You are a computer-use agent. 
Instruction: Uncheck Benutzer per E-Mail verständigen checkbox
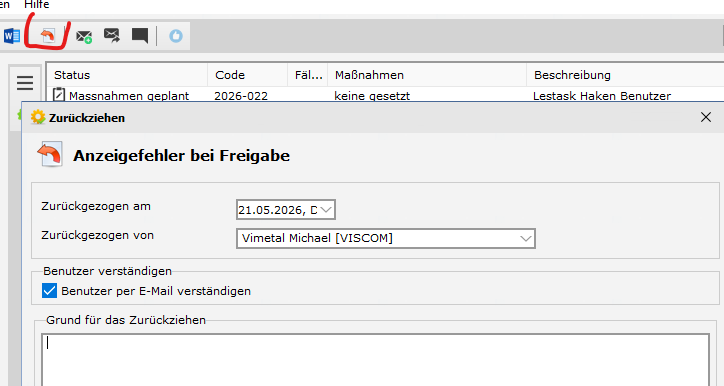pos(49,291)
